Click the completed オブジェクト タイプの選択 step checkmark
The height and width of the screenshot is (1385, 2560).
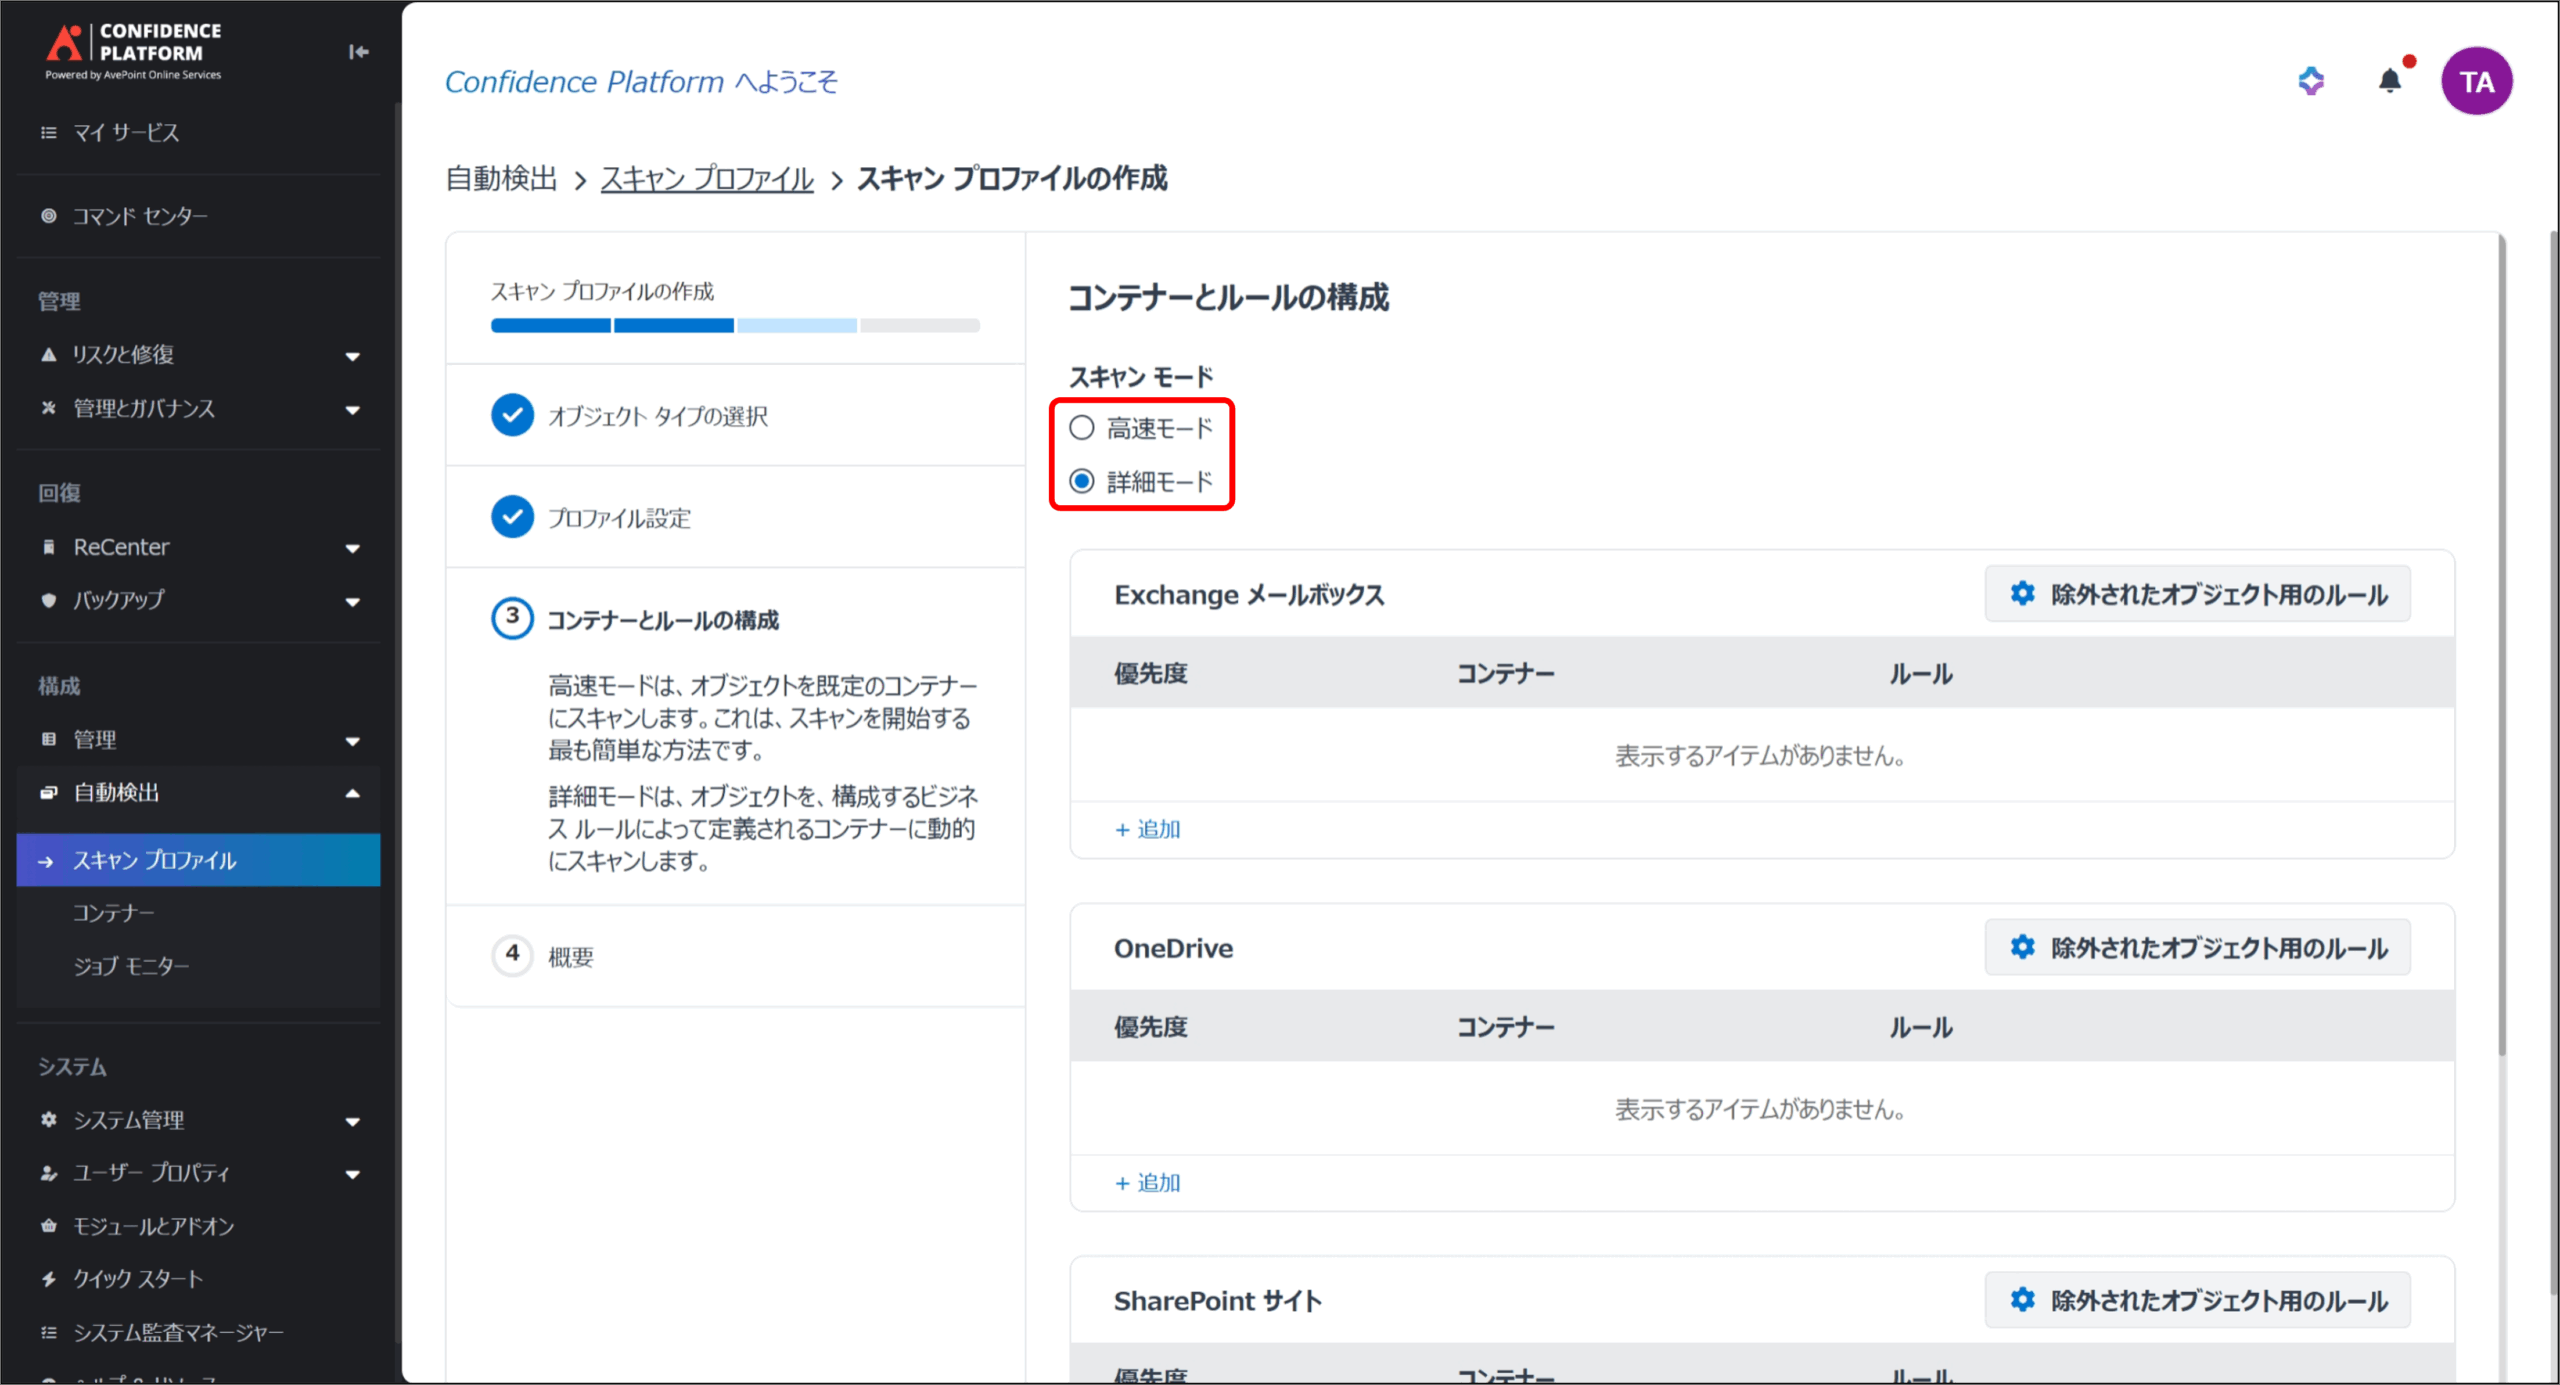coord(512,416)
